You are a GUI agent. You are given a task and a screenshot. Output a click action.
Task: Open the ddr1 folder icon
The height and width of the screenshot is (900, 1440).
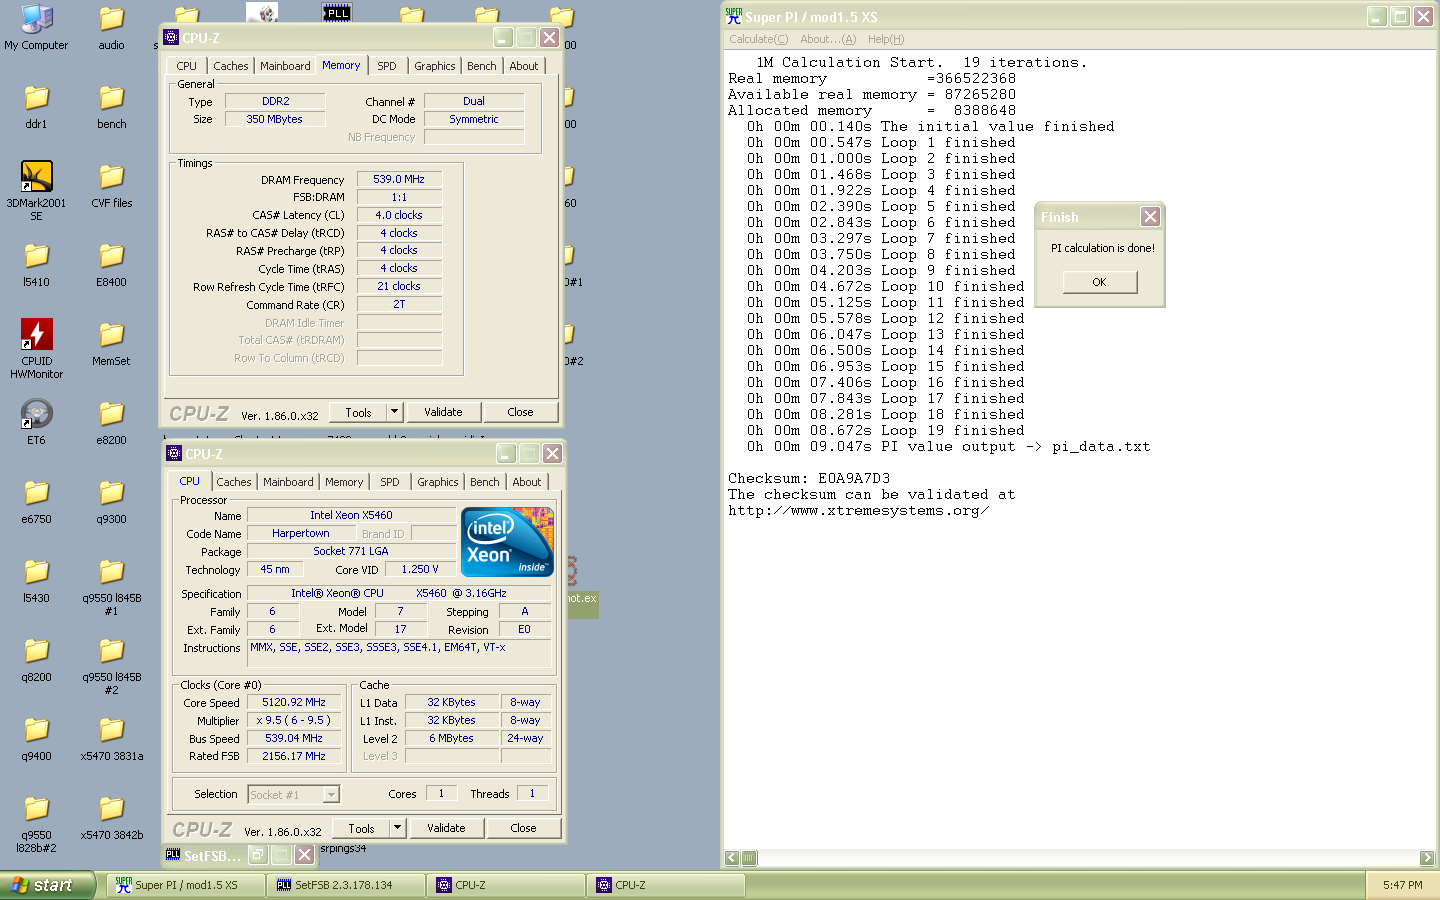(36, 106)
